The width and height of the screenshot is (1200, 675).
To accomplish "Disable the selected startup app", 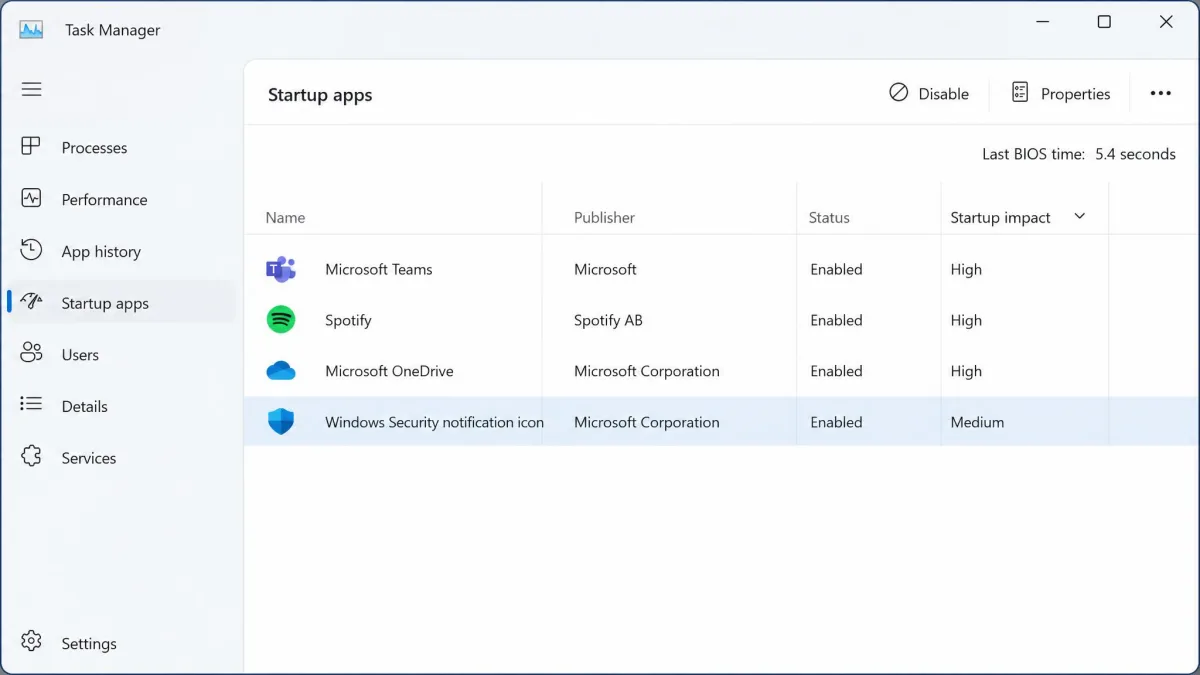I will point(929,93).
